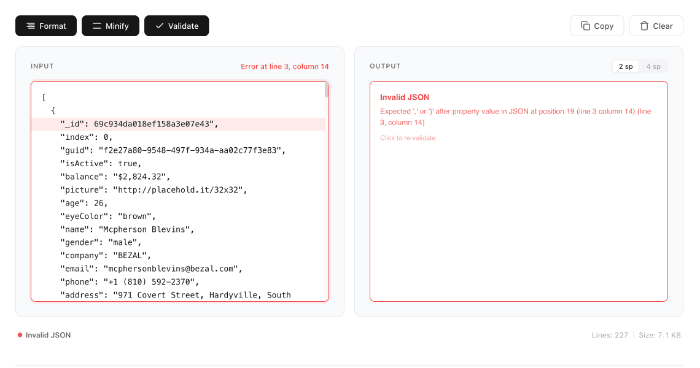Select the 2 sp indentation option
Image resolution: width=700 pixels, height=368 pixels.
pos(625,67)
